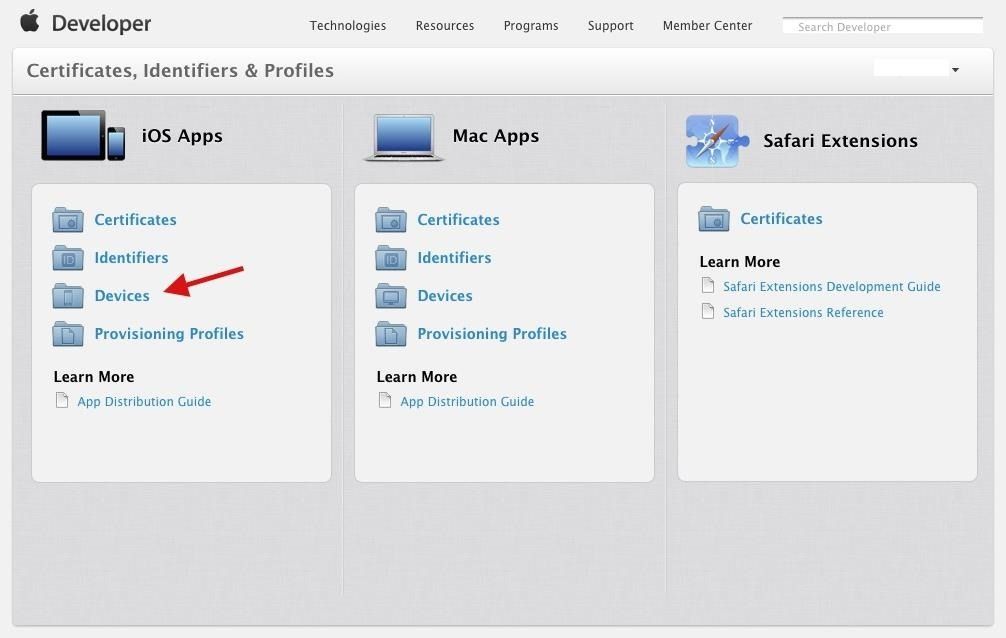Click the document icon beside App Distribution Guide
The width and height of the screenshot is (1006, 638).
click(x=60, y=401)
